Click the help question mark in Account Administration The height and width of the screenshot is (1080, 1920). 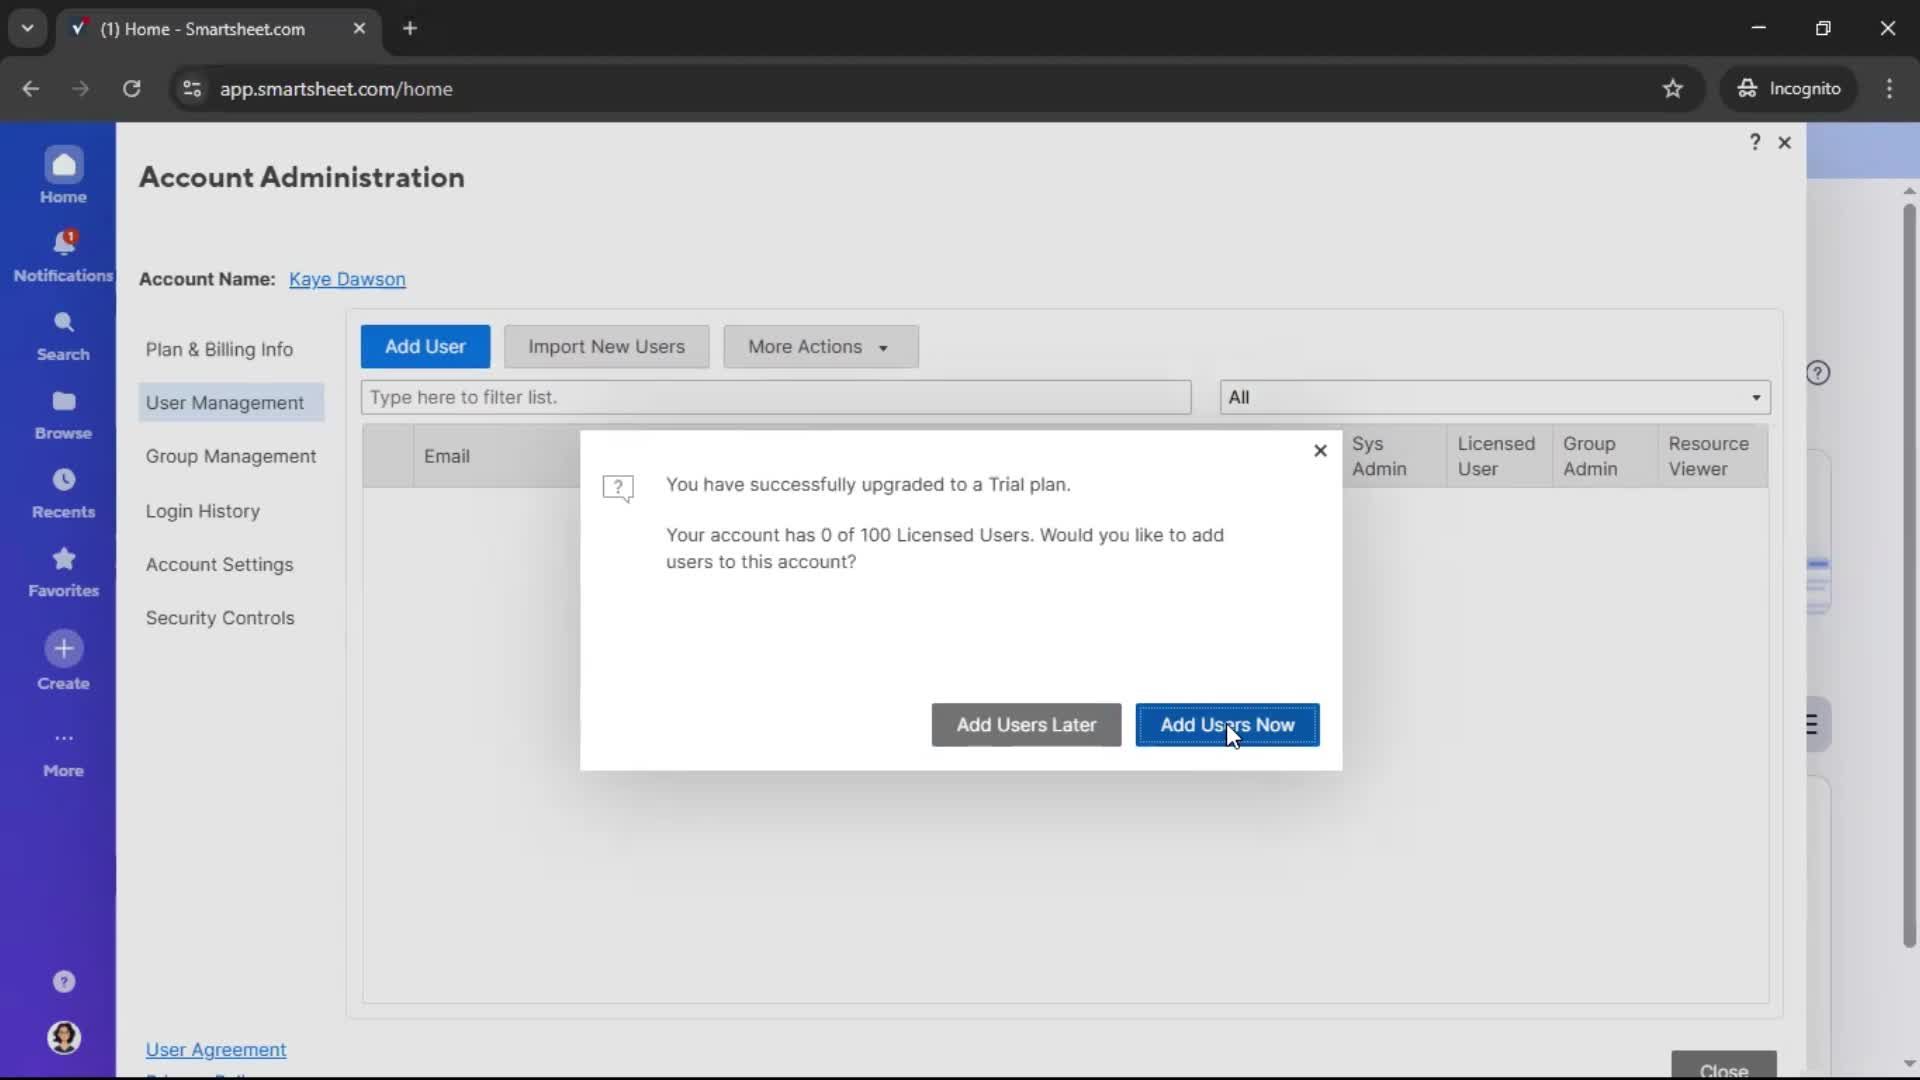(x=1754, y=142)
